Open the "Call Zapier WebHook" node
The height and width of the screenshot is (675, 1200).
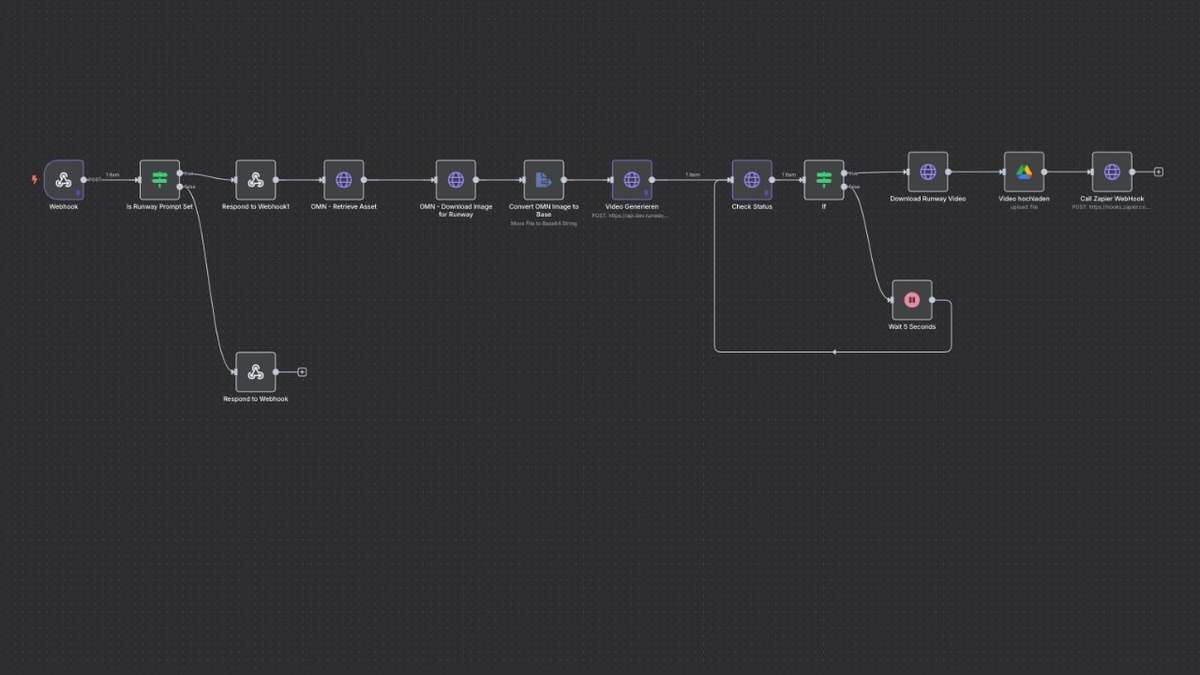tap(1111, 172)
